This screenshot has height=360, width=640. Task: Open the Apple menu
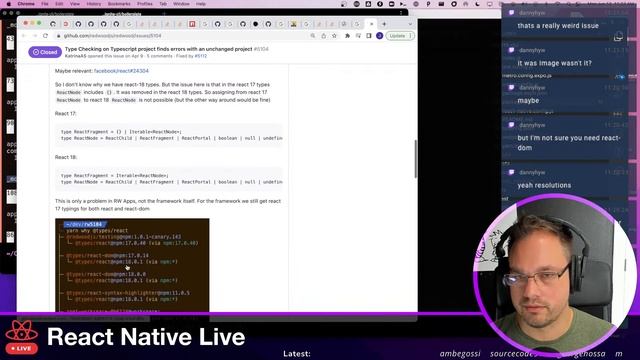tap(9, 4)
